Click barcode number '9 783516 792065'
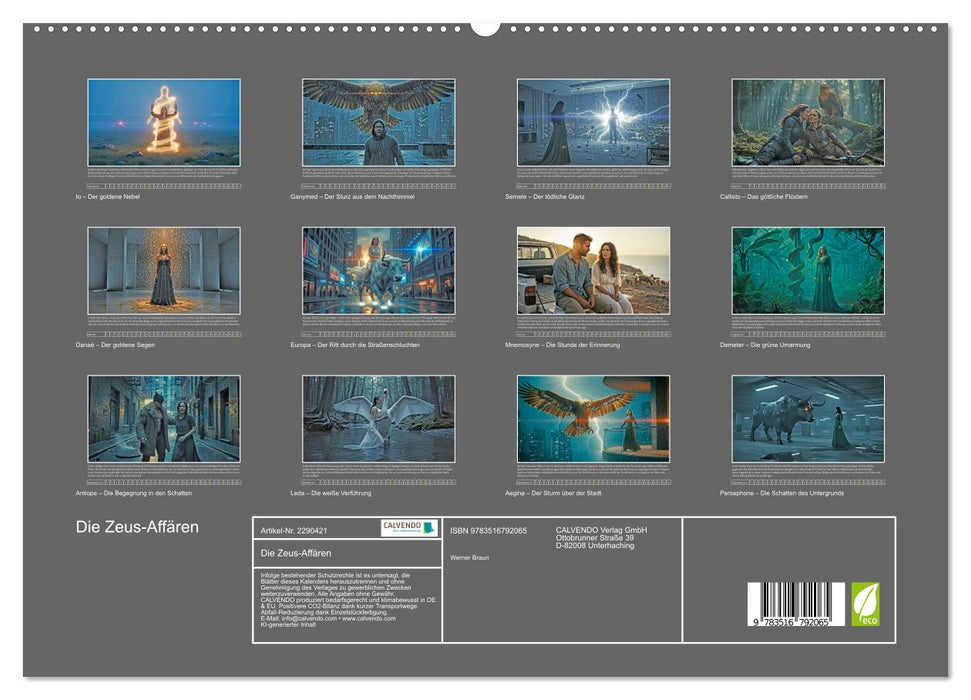Screen dimensions: 971x700 791,622
